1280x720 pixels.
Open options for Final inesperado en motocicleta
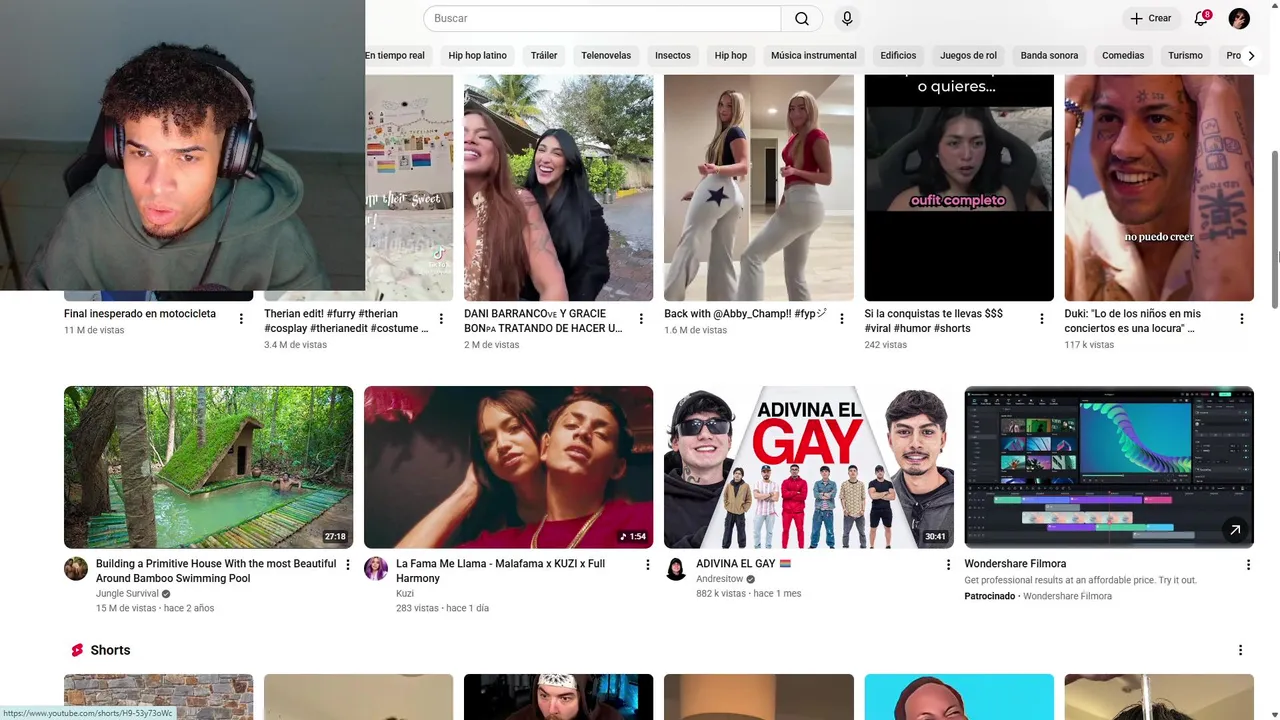click(241, 319)
